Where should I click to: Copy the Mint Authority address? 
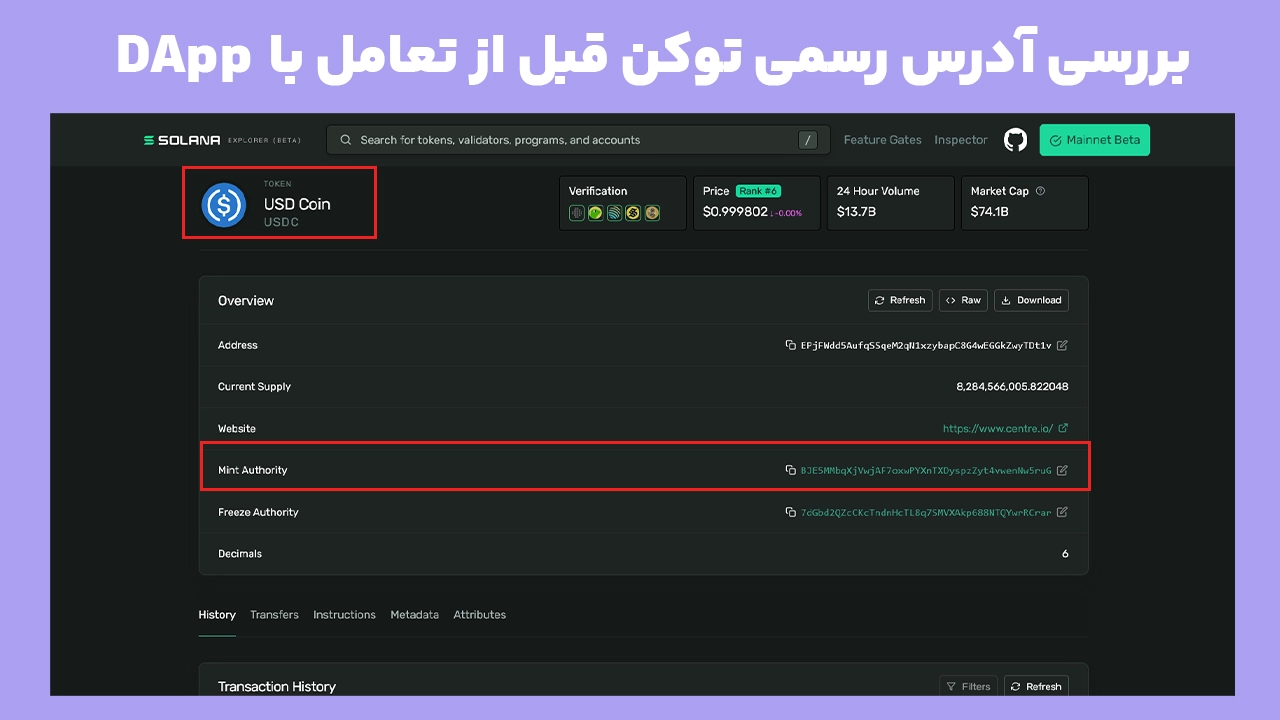[791, 470]
